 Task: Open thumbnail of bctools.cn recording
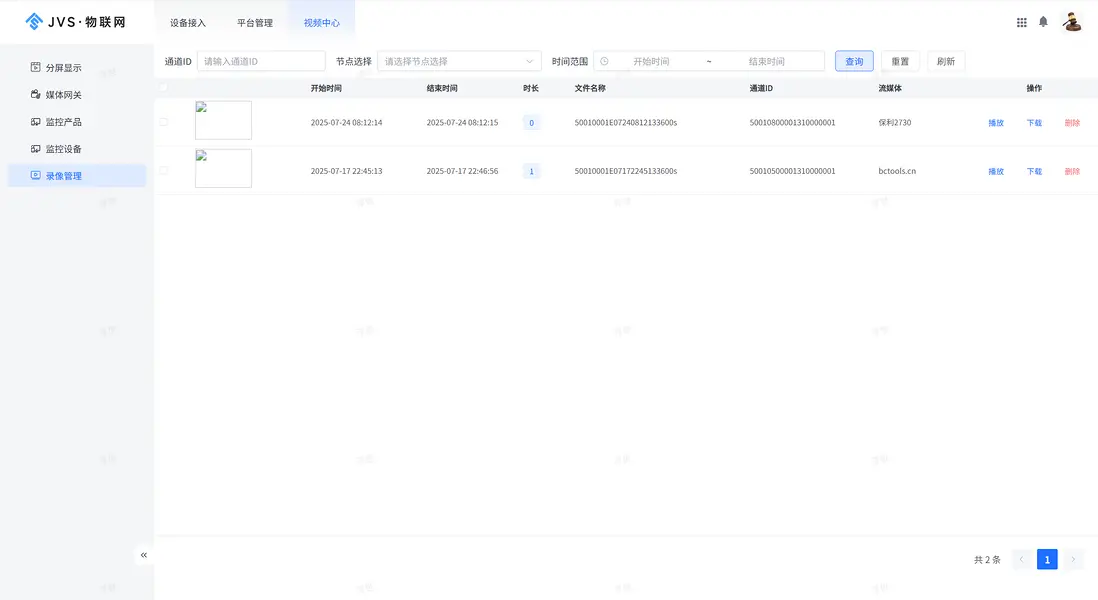pos(223,168)
